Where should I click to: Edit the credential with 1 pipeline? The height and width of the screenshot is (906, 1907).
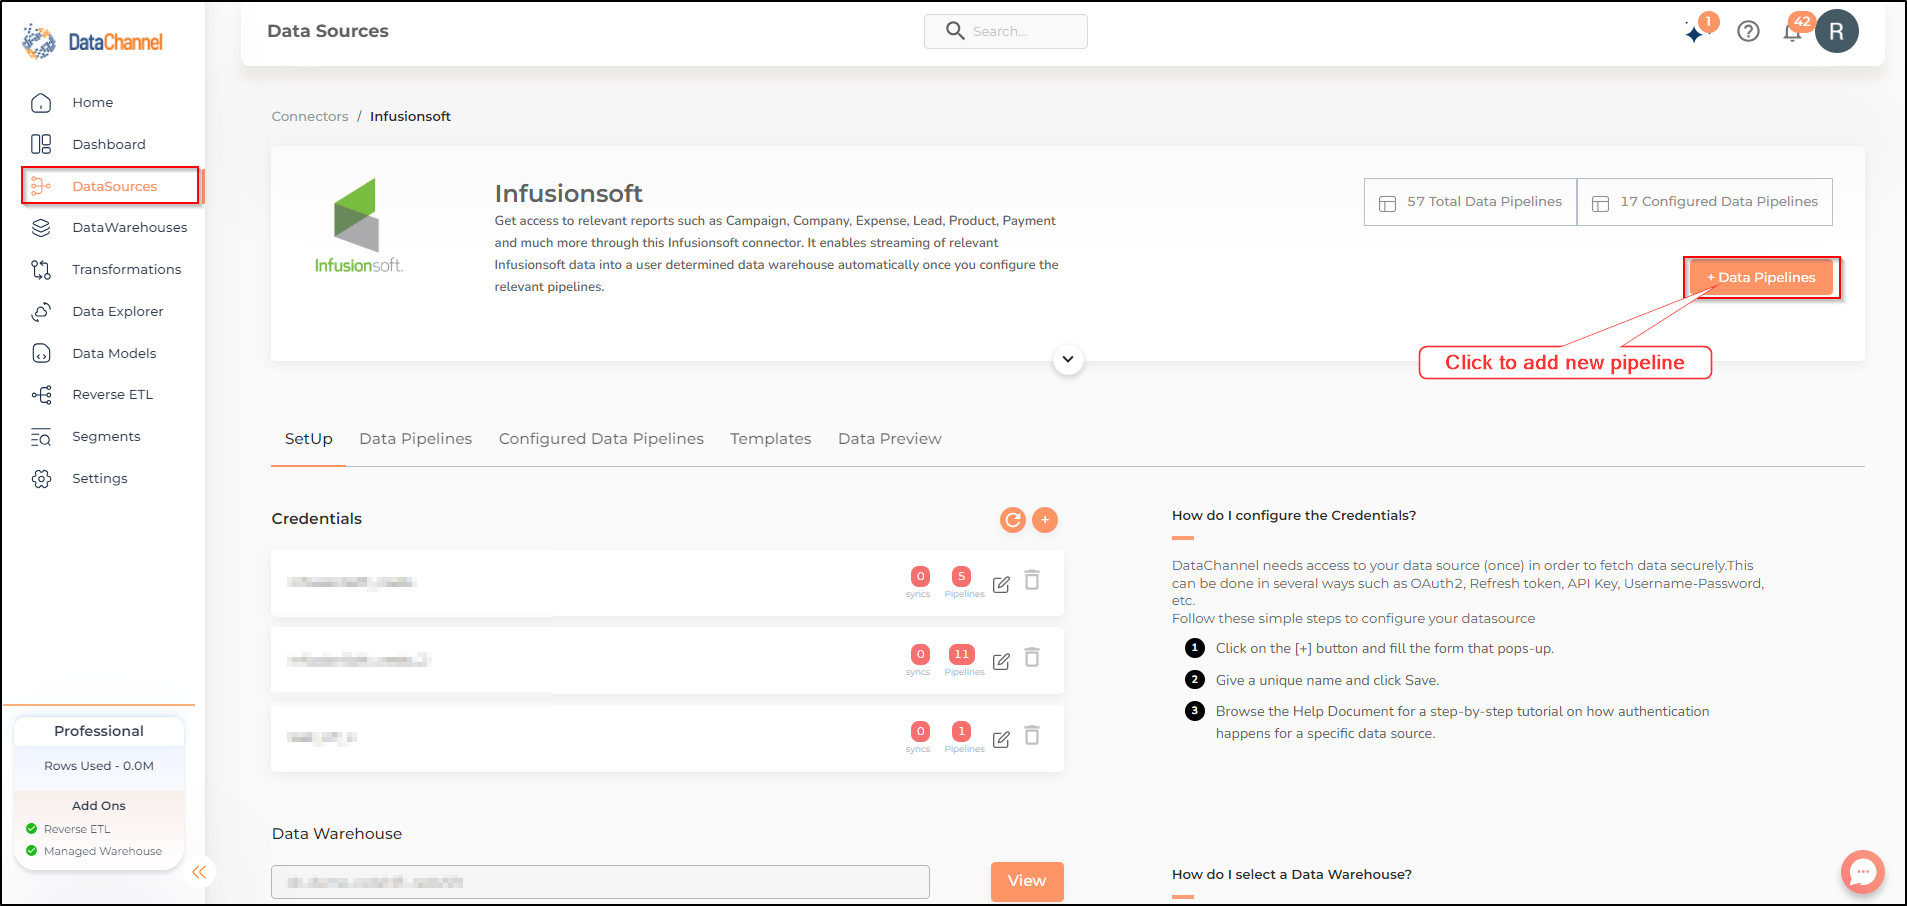pyautogui.click(x=1001, y=739)
